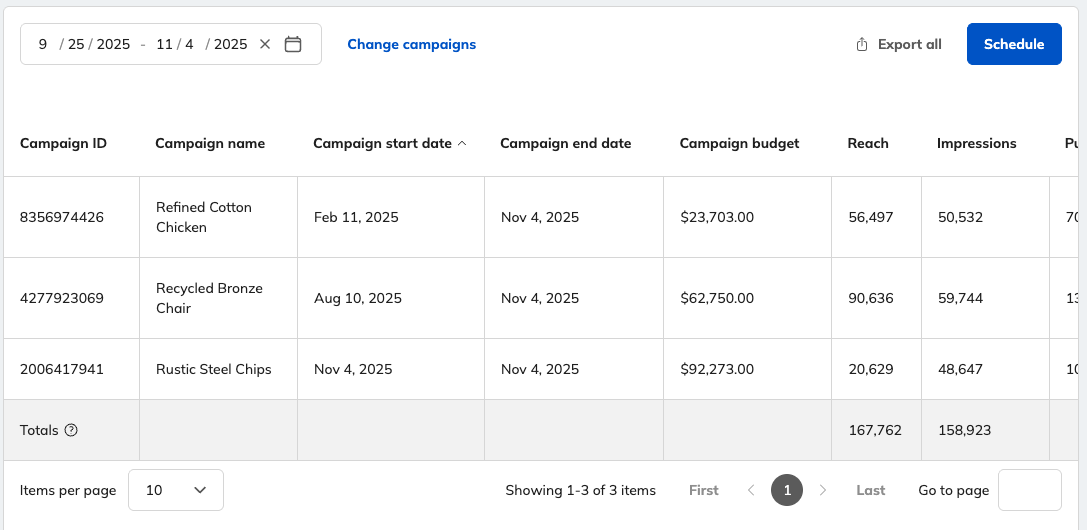
Task: Jump to the Last page
Action: (871, 490)
